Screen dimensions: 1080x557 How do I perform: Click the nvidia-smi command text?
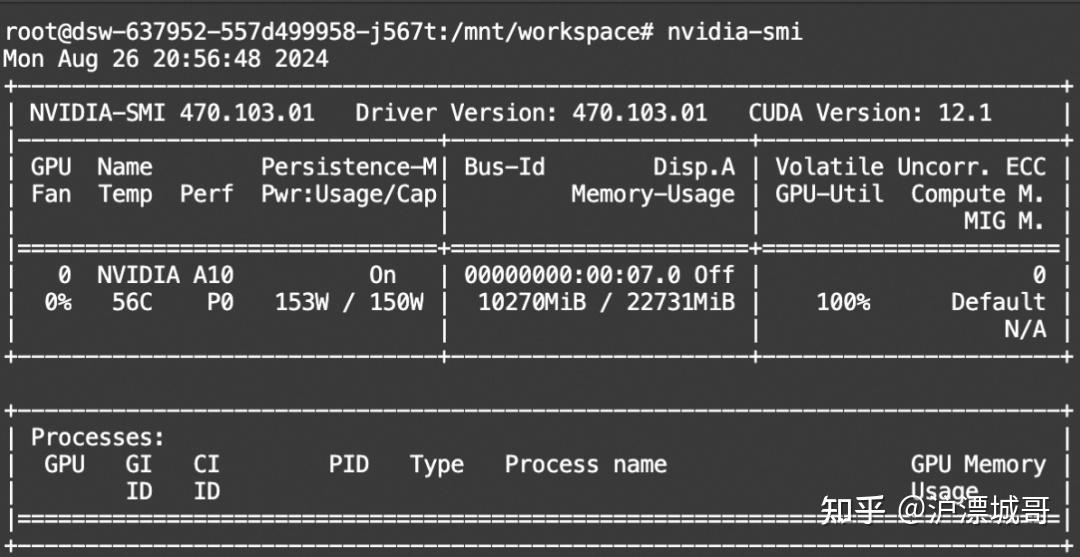(x=735, y=32)
